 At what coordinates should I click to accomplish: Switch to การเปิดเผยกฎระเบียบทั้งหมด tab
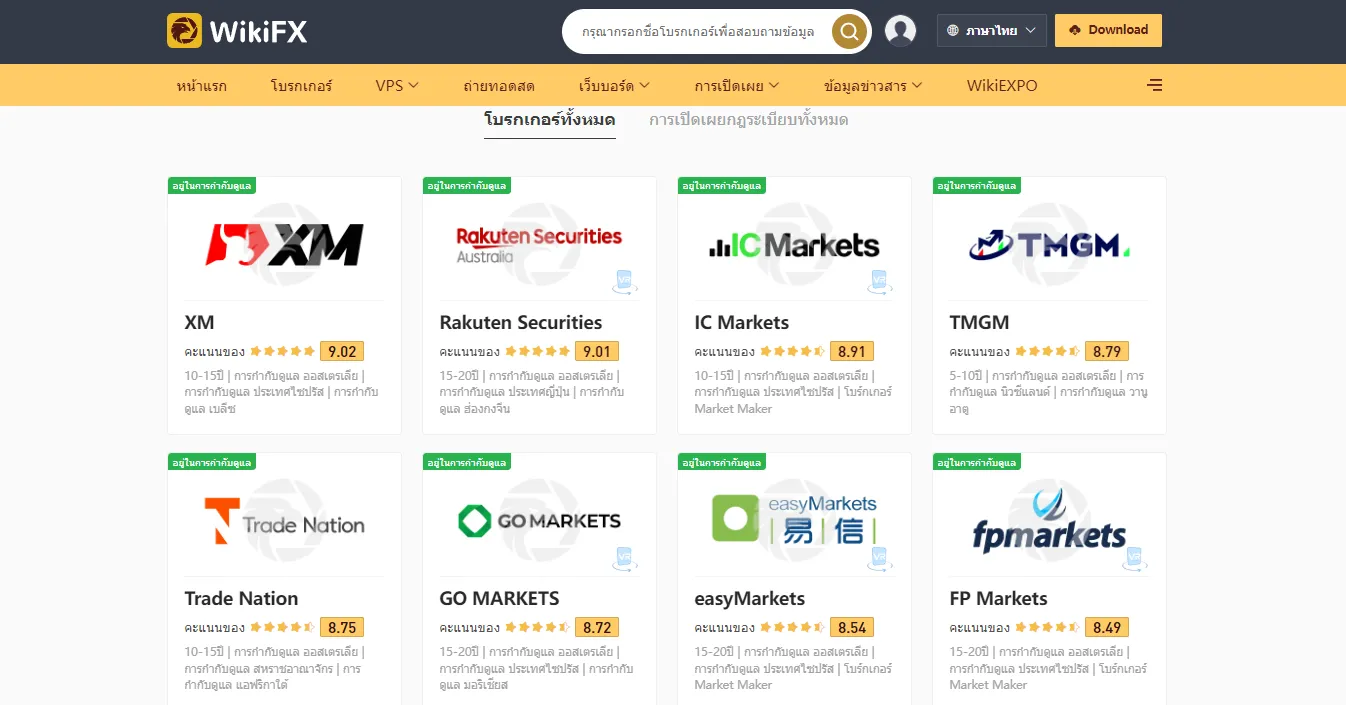(749, 120)
